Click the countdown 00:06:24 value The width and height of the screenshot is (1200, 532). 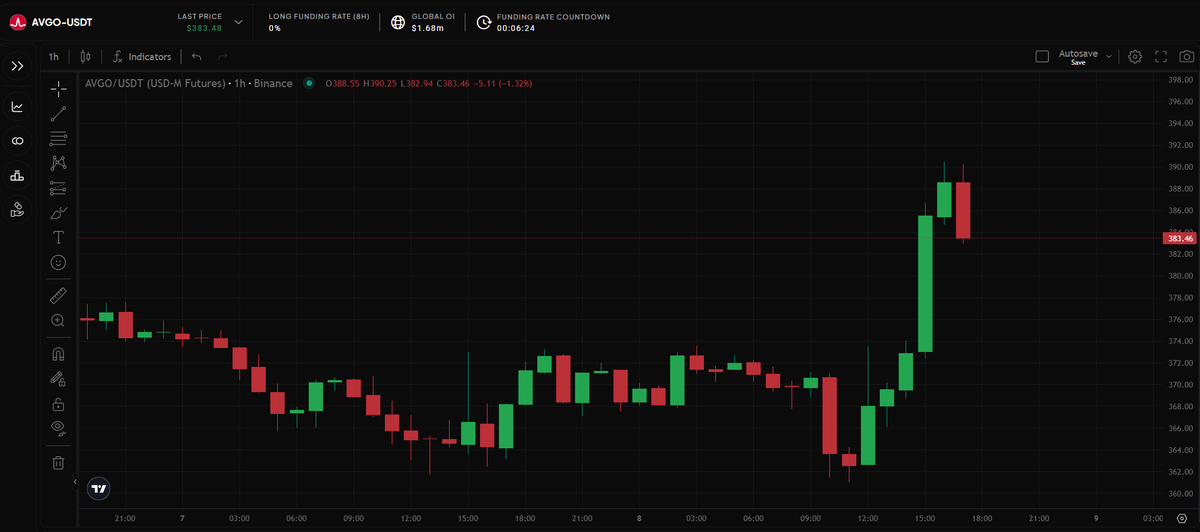click(516, 28)
